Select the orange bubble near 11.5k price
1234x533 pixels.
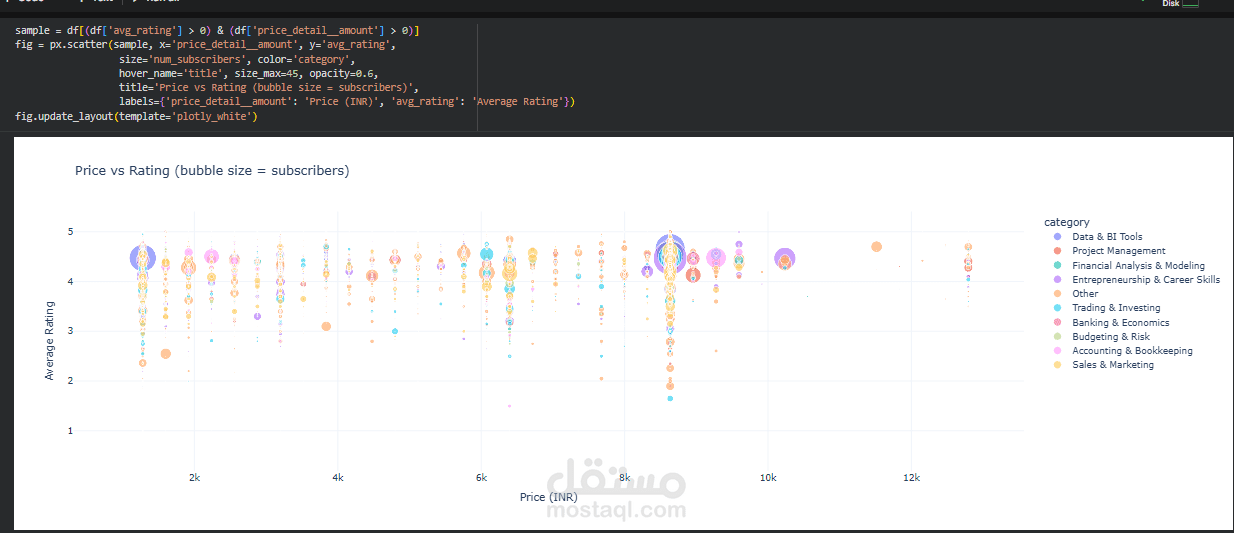pyautogui.click(x=876, y=246)
